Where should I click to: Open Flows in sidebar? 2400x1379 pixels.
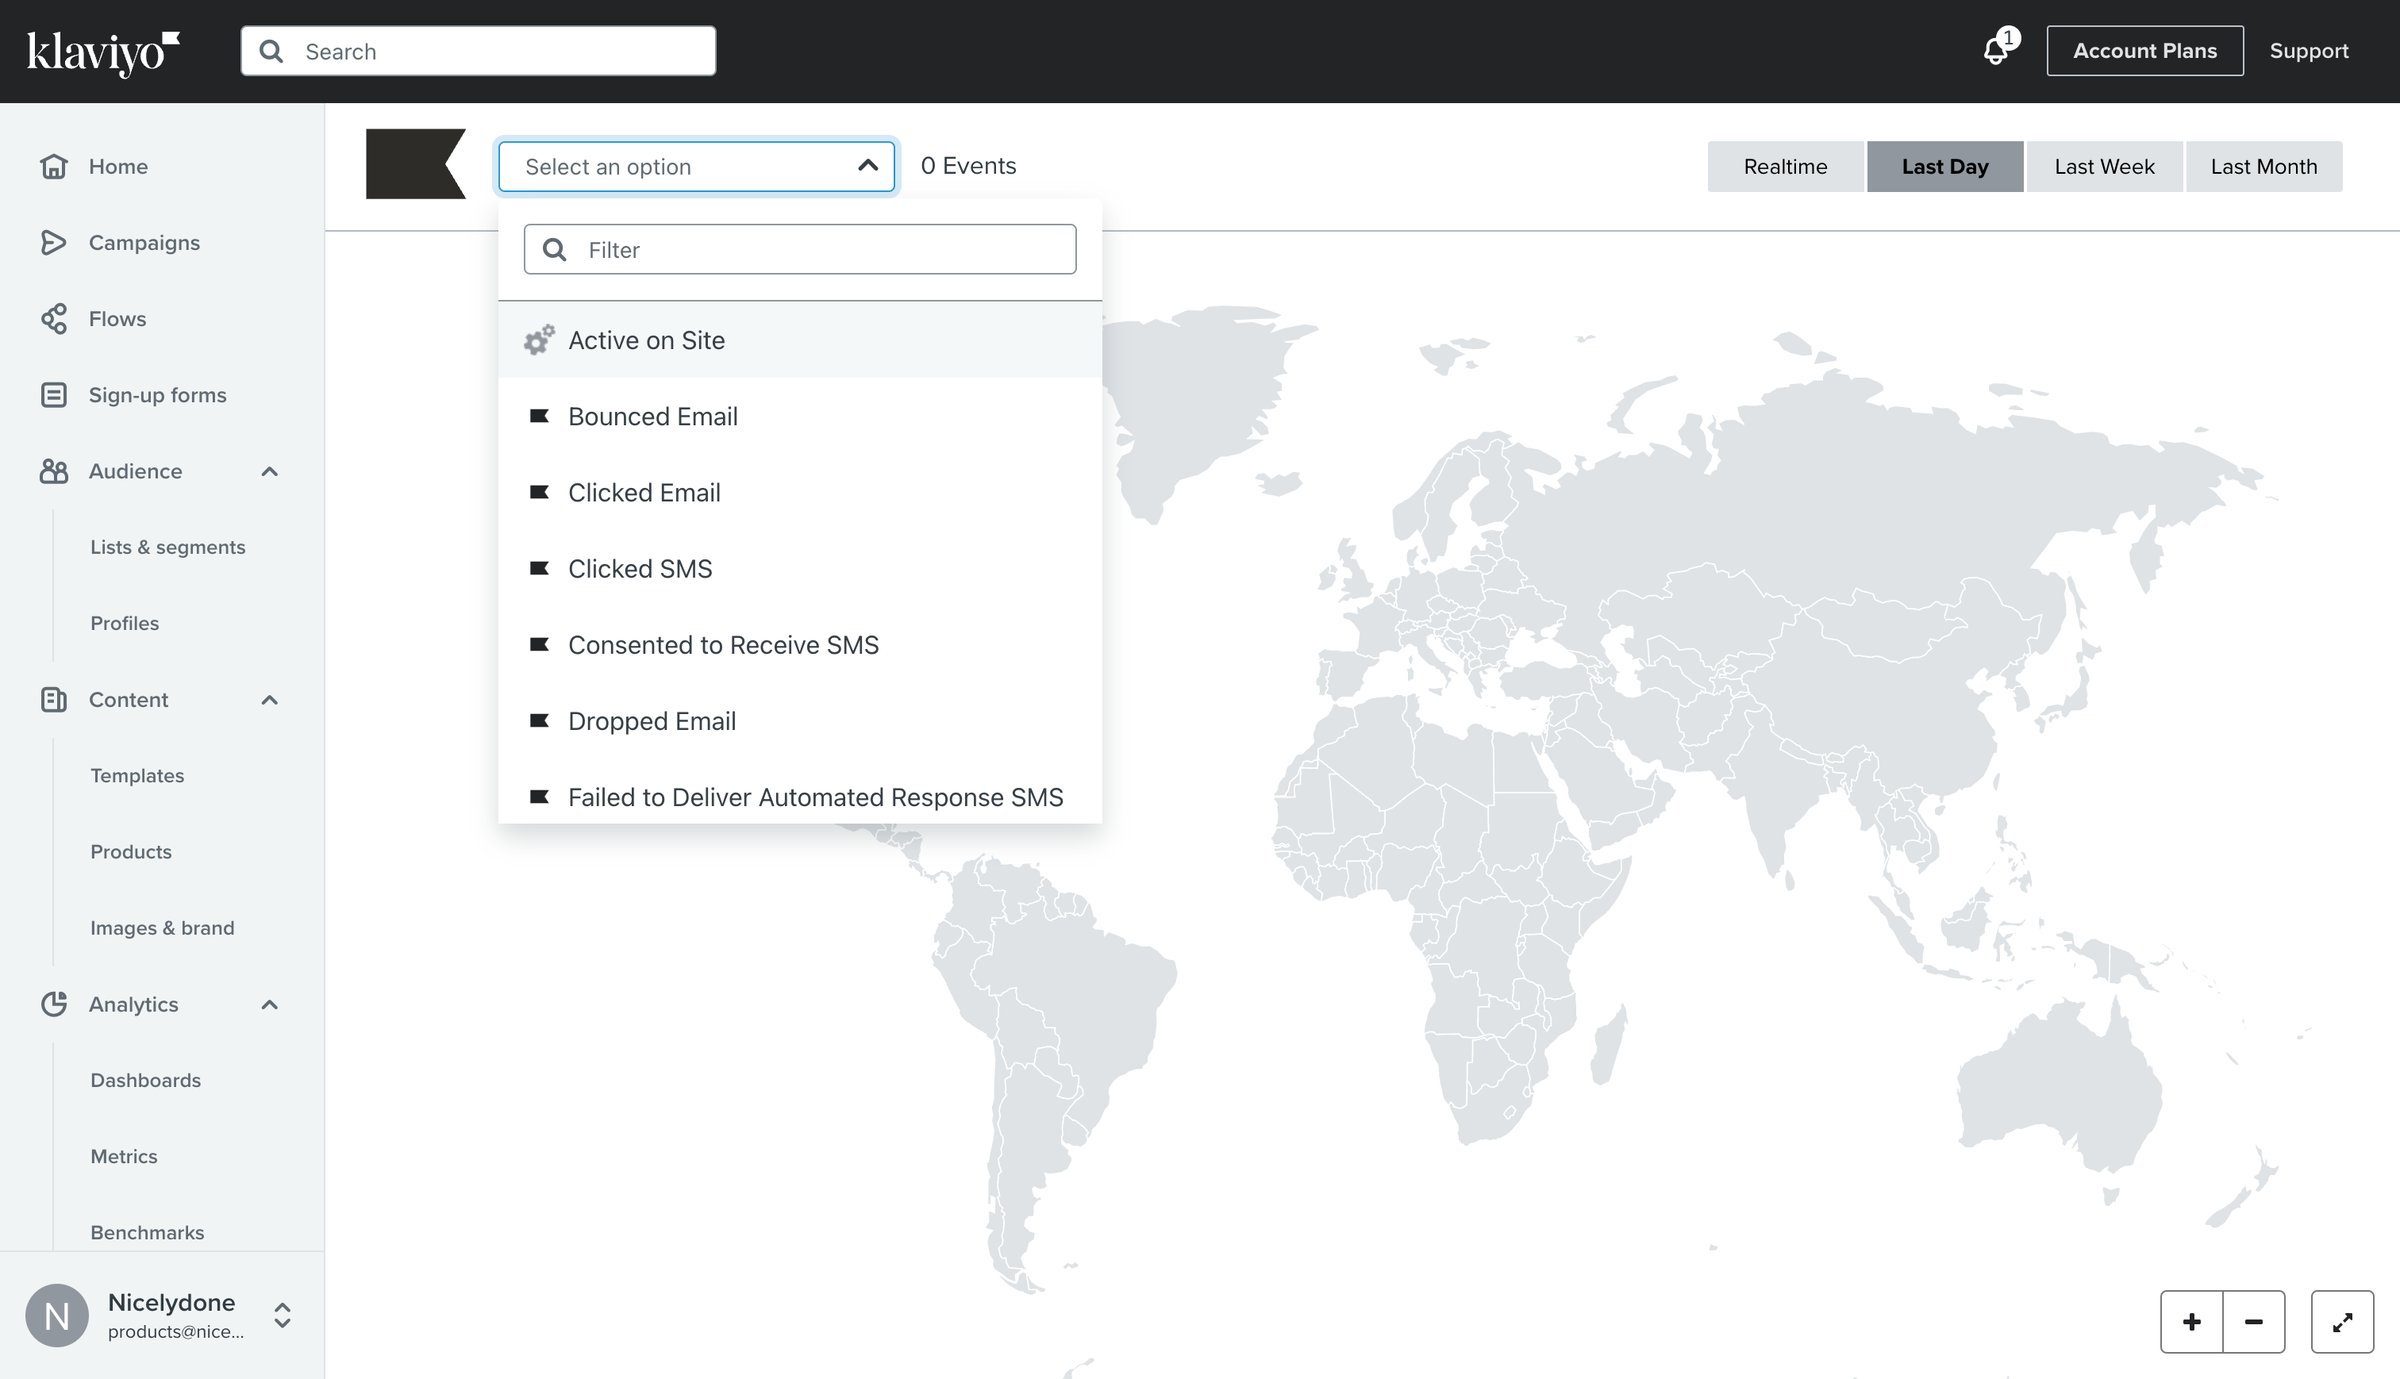click(x=117, y=318)
